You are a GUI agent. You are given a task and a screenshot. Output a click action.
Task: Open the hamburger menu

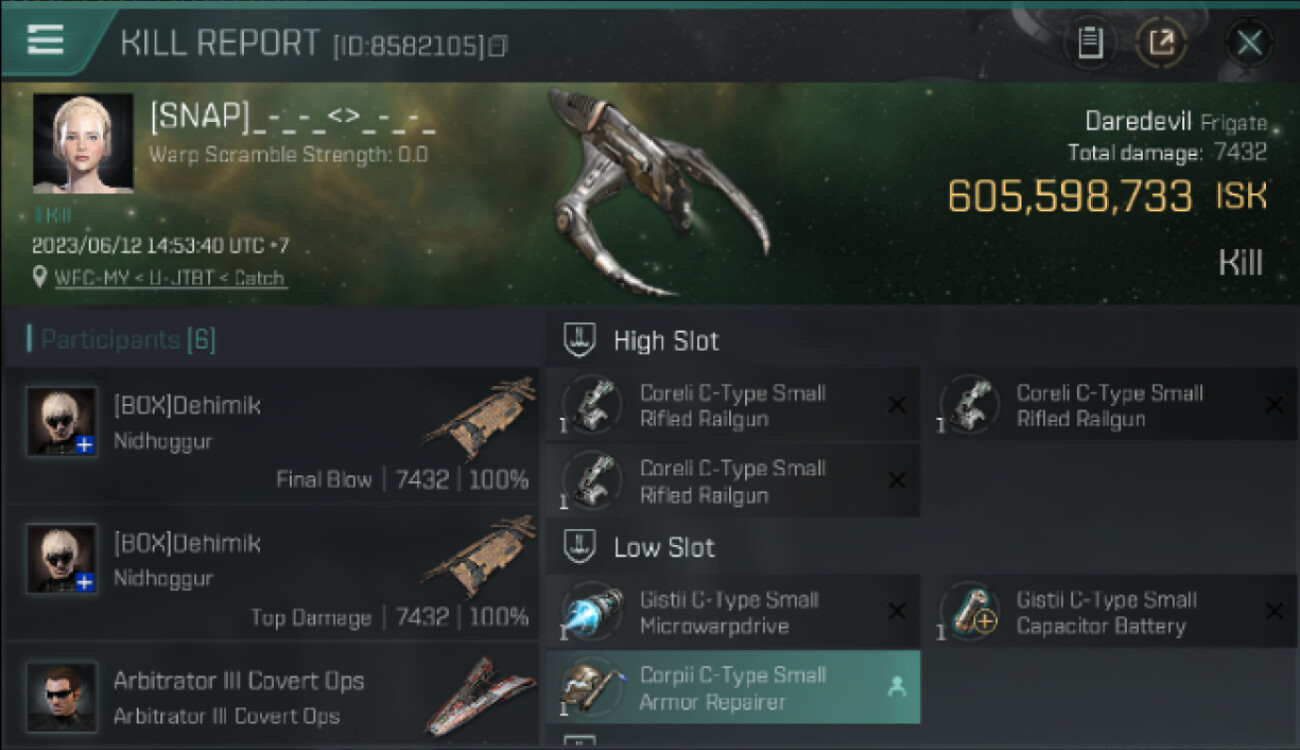click(46, 39)
